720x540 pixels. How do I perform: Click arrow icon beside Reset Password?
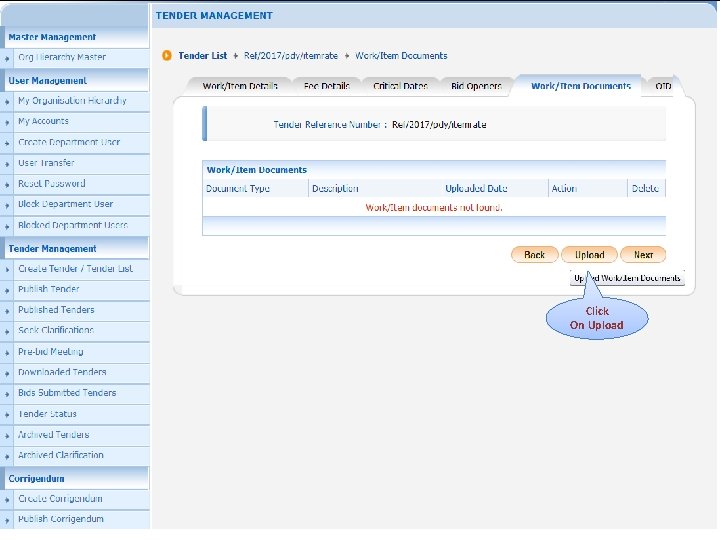7,185
